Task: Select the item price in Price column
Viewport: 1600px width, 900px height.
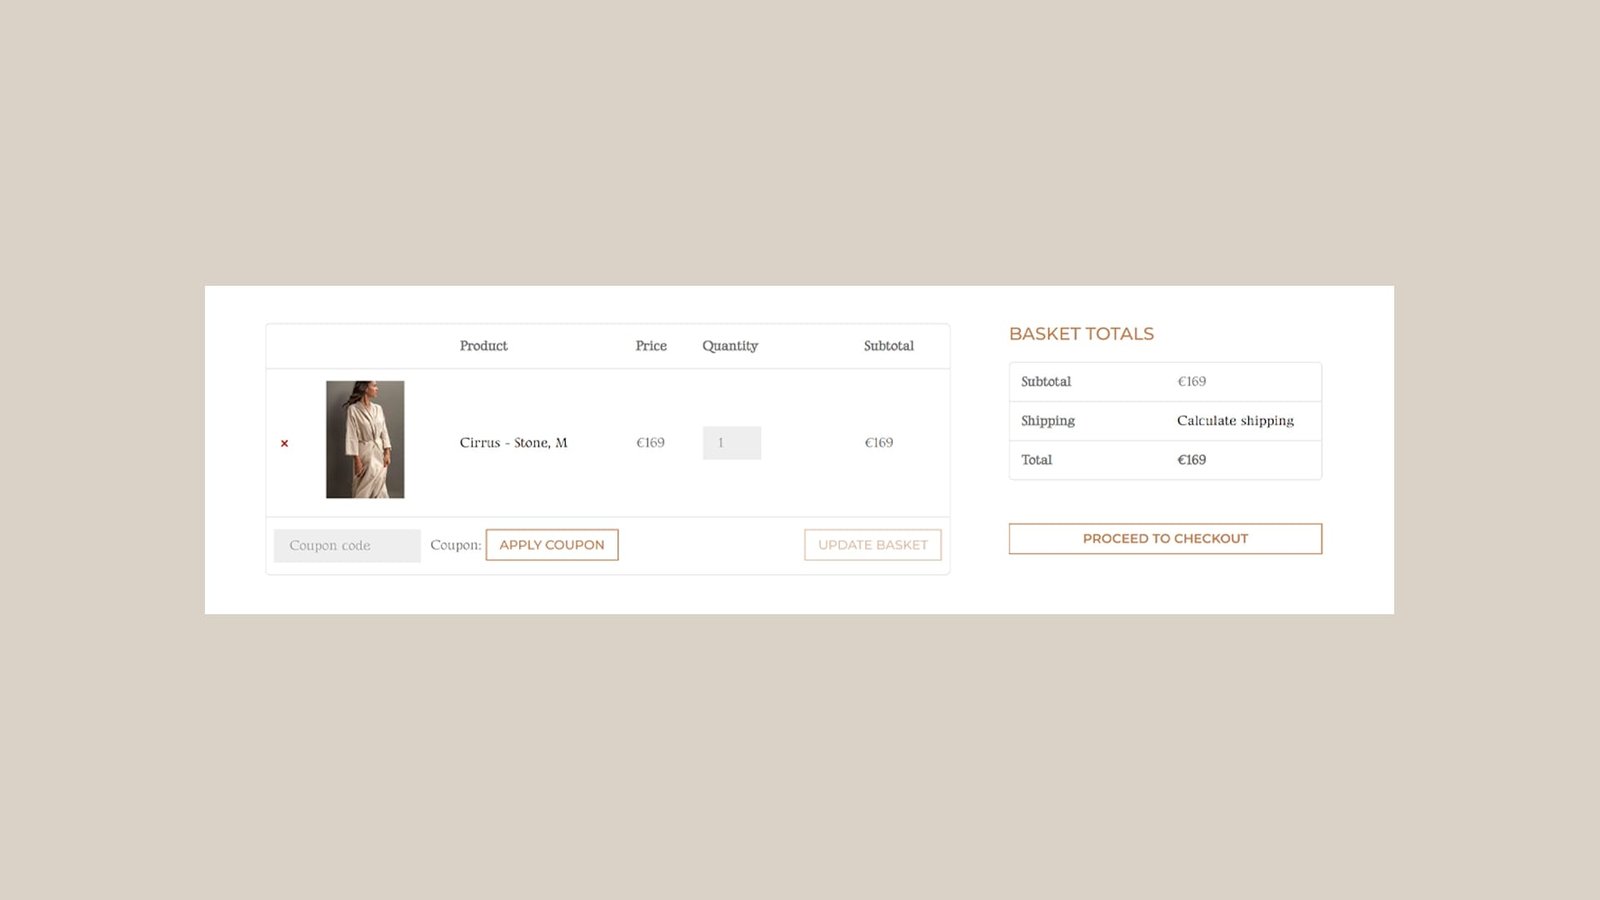Action: tap(650, 443)
